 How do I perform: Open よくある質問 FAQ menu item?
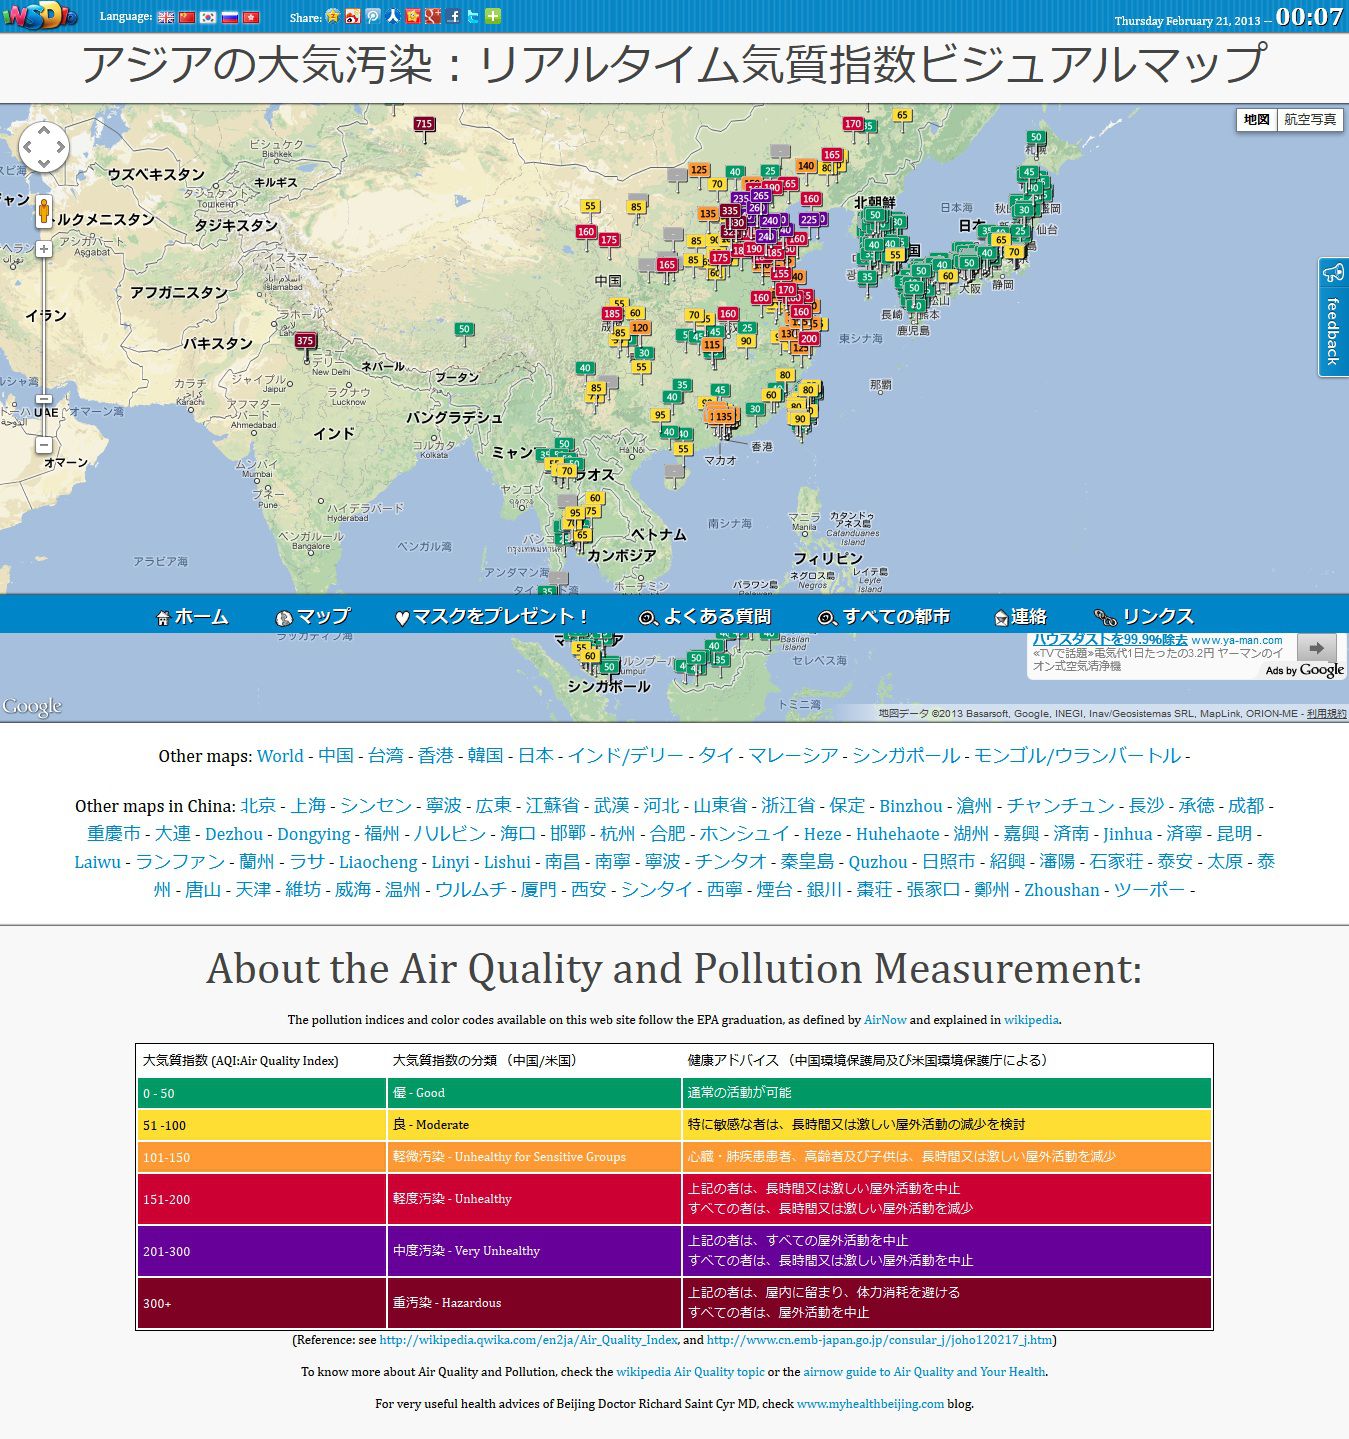(705, 617)
